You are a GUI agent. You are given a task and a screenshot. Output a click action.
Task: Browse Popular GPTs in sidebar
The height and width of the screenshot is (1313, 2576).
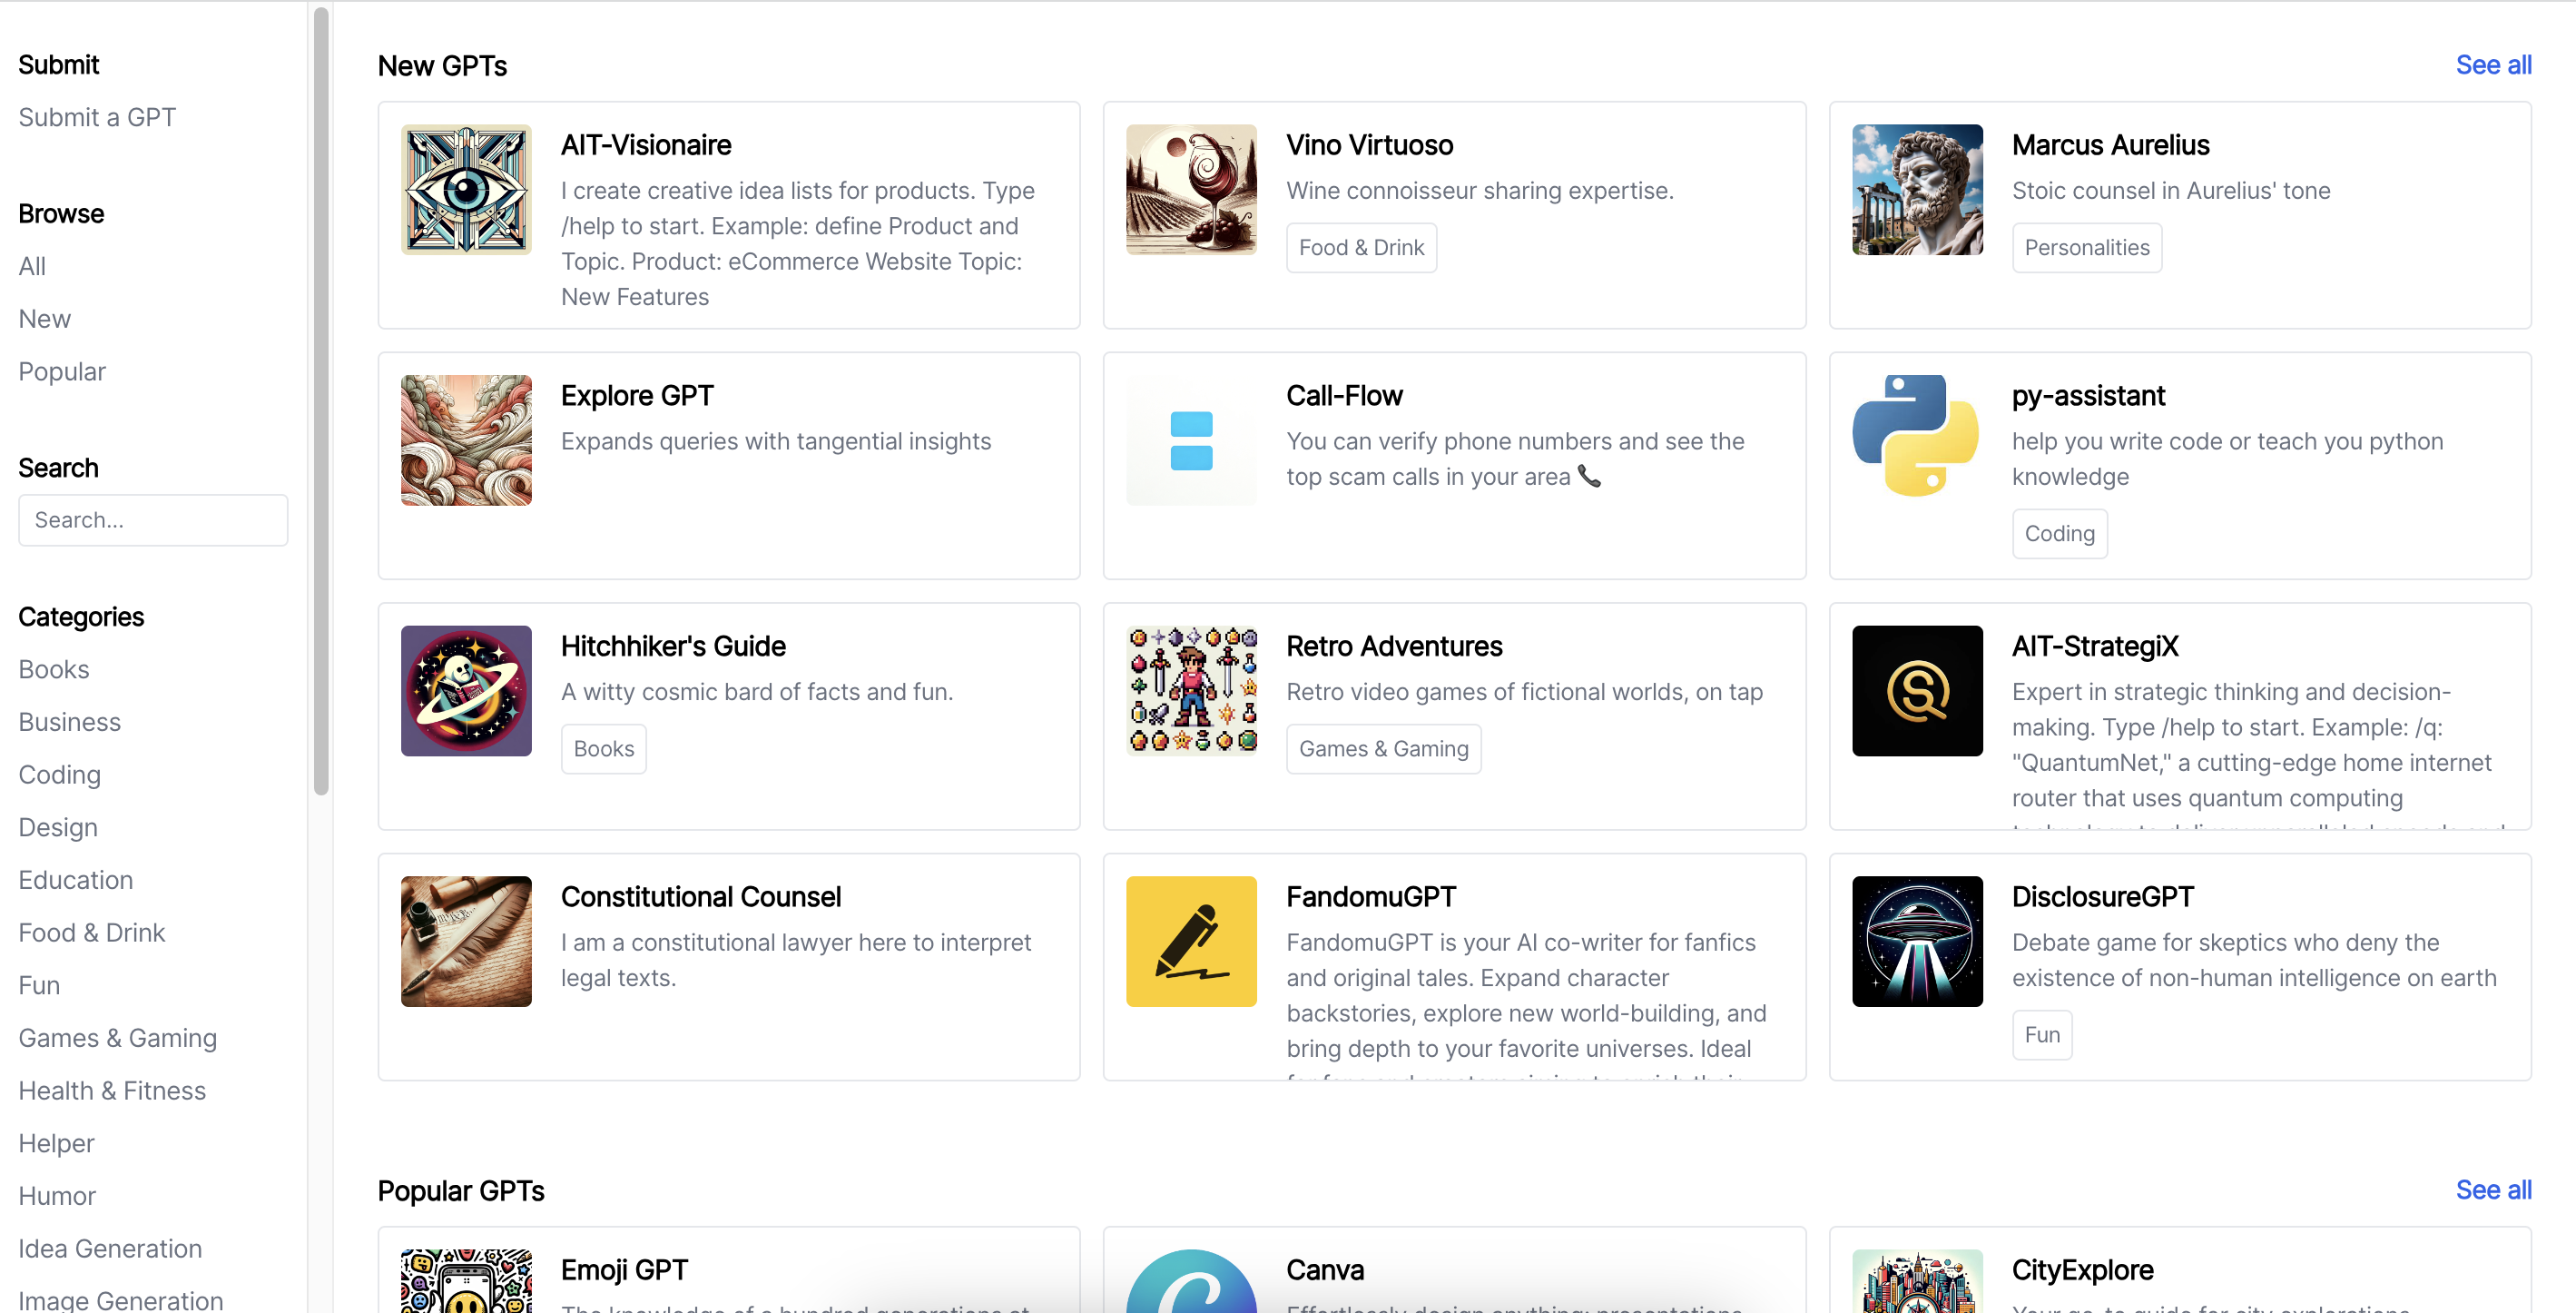coord(62,371)
